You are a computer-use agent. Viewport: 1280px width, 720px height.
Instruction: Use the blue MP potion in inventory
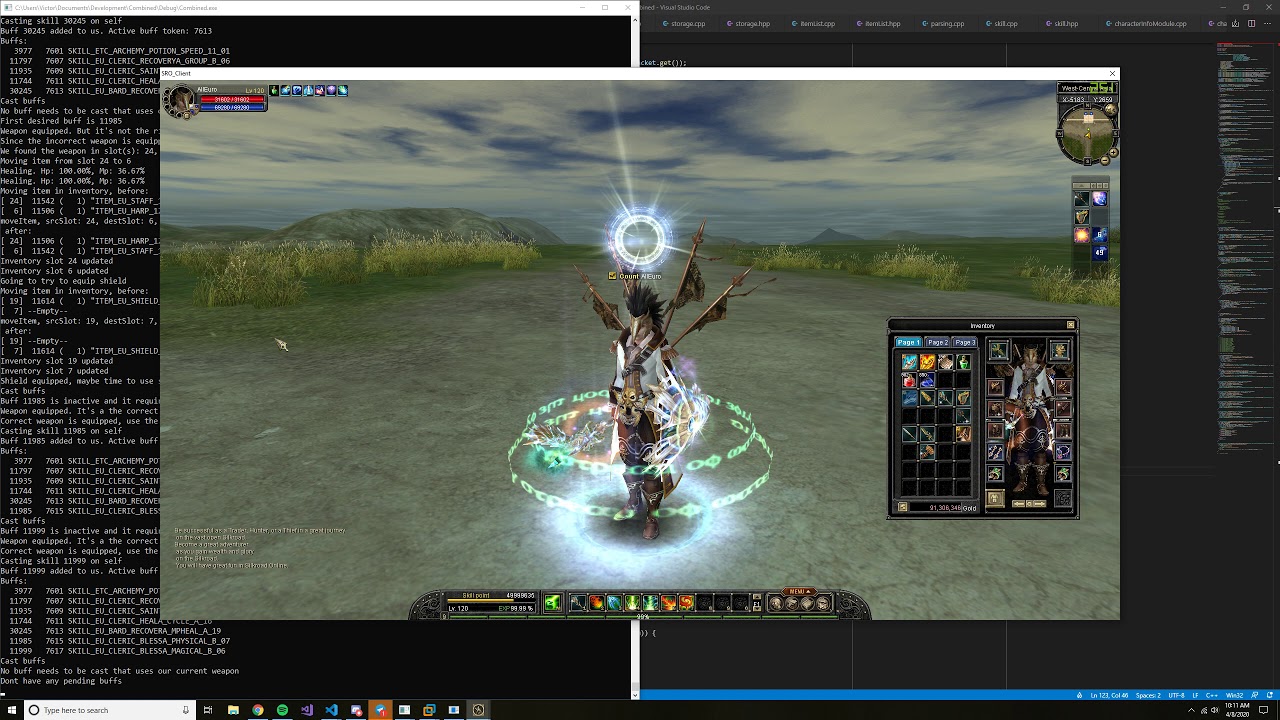(927, 380)
